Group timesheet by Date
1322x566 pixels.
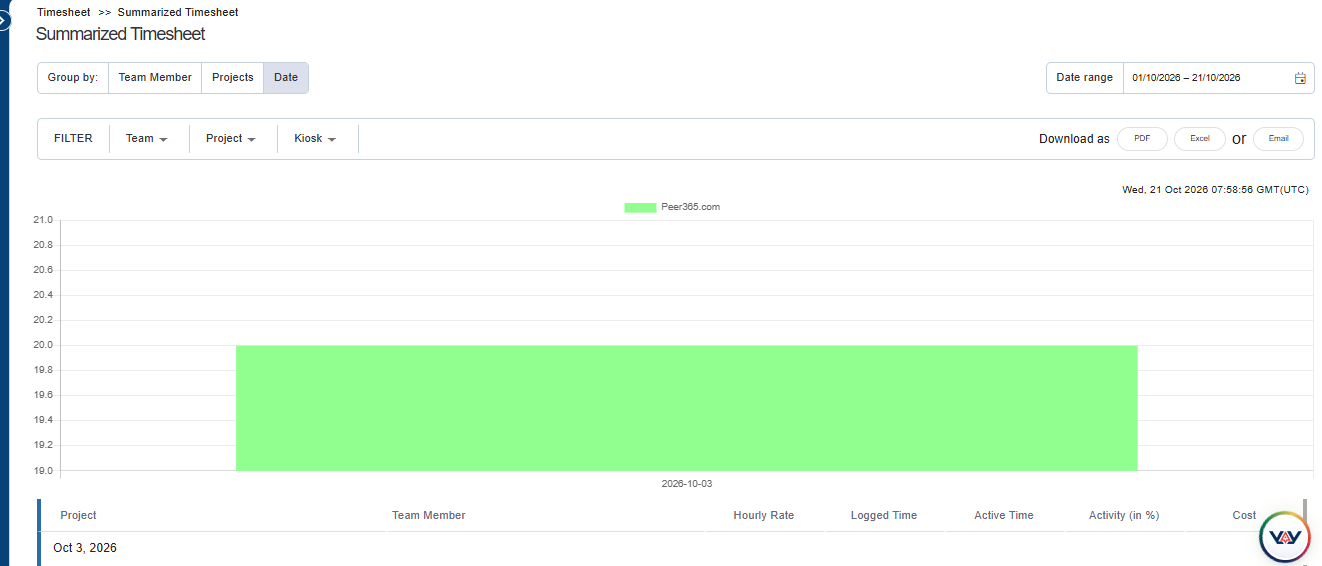[286, 78]
